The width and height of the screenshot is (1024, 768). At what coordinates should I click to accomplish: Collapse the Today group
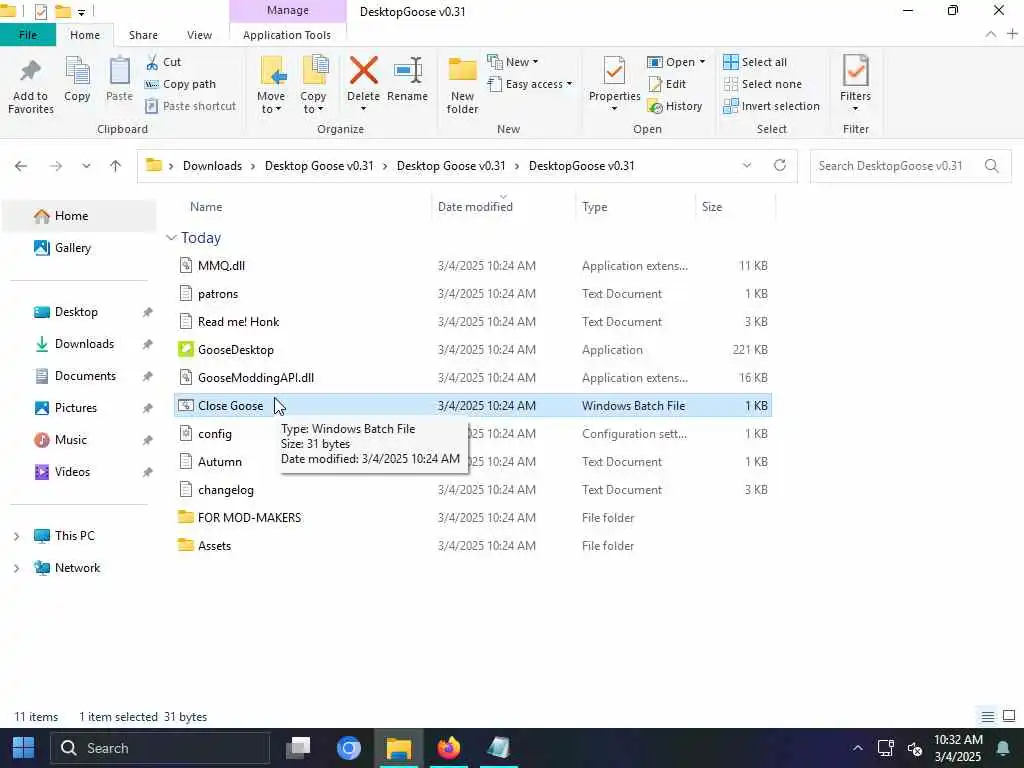[171, 238]
